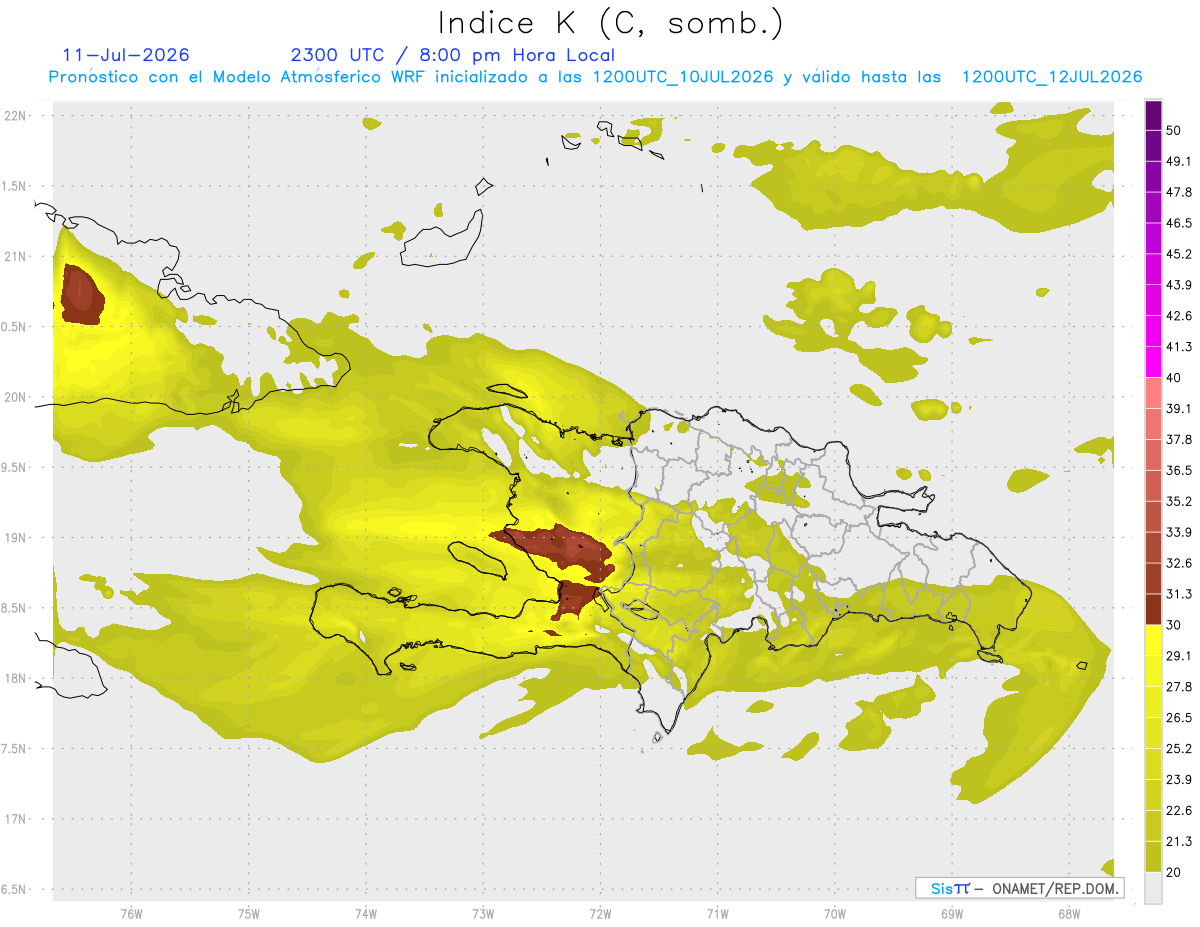Click the colorbar value "32.6"

pyautogui.click(x=1179, y=563)
